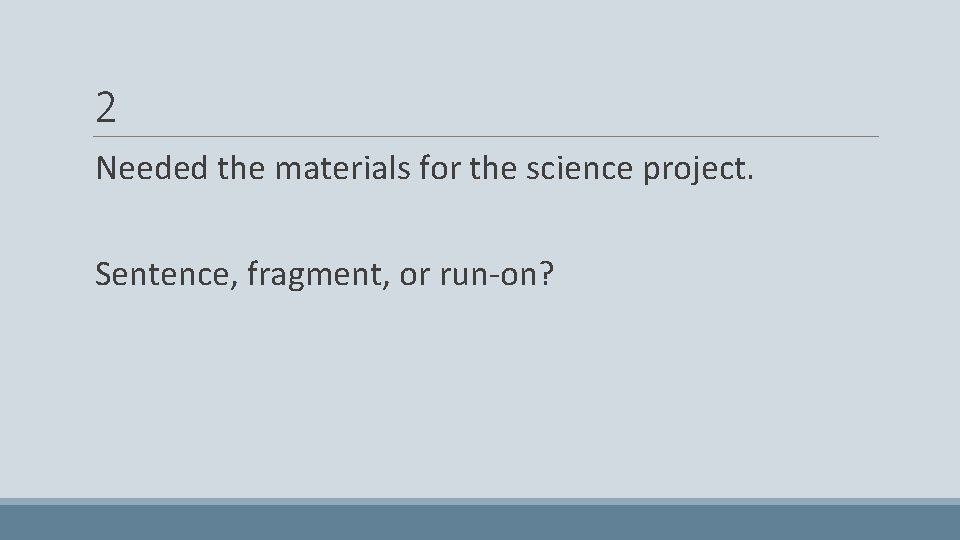Click the slide title number 2
Viewport: 960px width, 540px height.
point(106,108)
